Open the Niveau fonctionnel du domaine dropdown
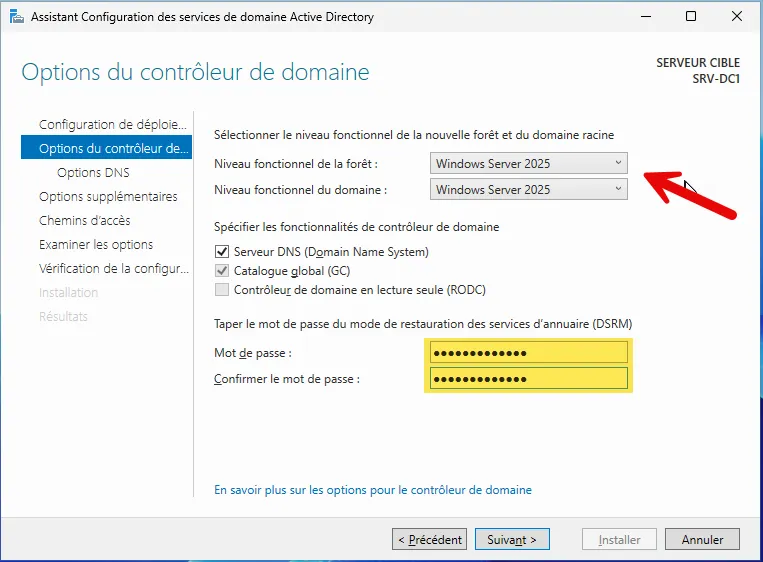 pos(528,189)
